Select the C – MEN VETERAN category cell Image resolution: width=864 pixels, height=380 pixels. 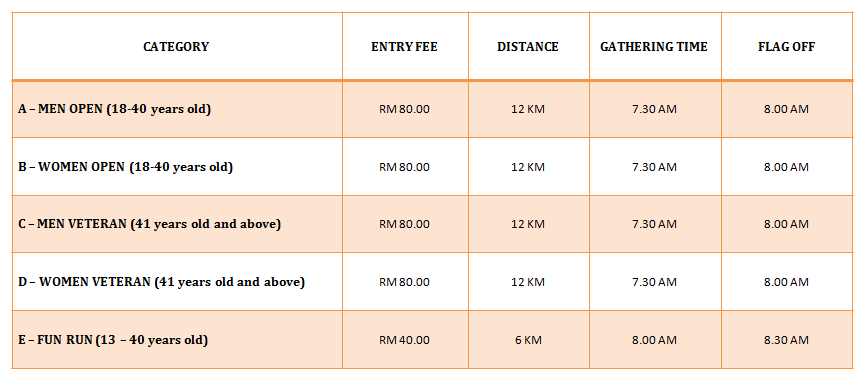(x=176, y=224)
